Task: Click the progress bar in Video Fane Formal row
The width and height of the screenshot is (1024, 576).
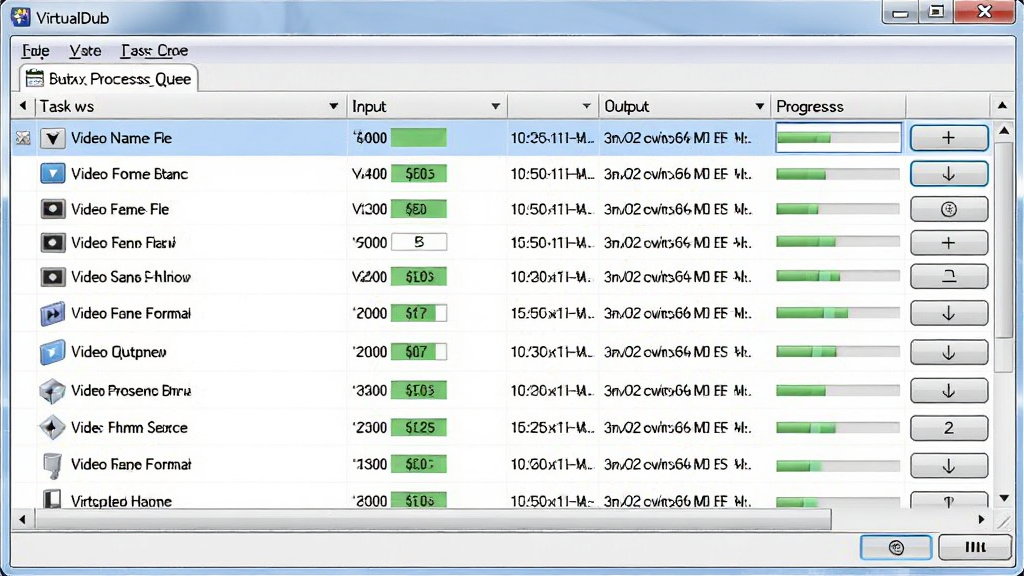Action: [x=838, y=313]
